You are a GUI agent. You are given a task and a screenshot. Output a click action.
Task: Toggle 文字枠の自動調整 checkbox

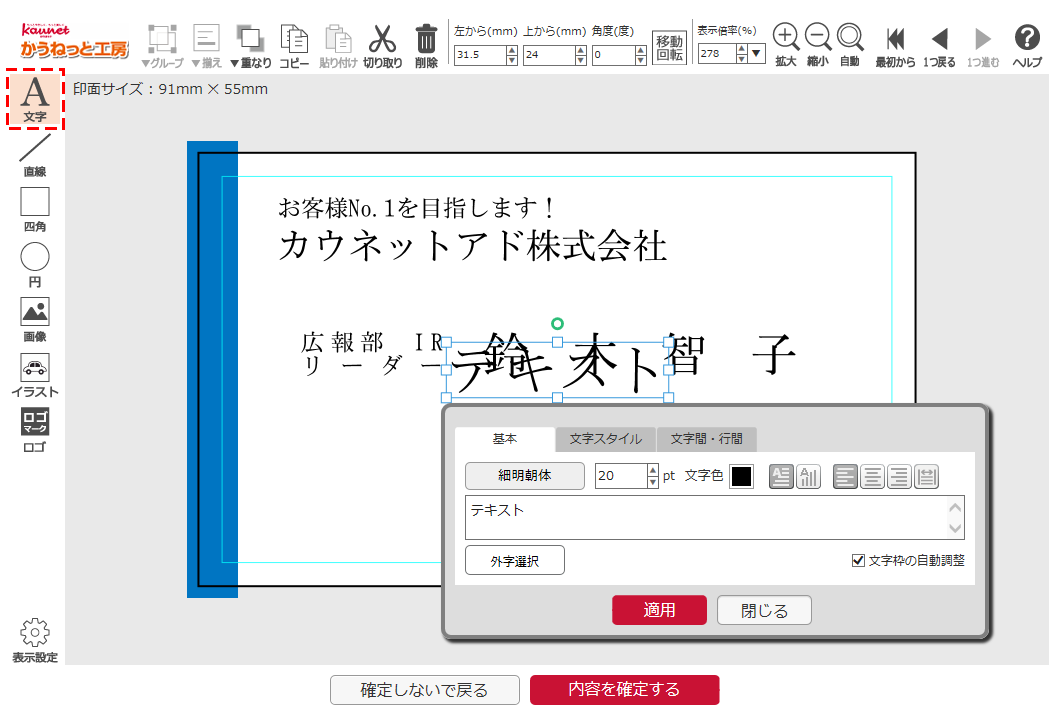coord(859,560)
